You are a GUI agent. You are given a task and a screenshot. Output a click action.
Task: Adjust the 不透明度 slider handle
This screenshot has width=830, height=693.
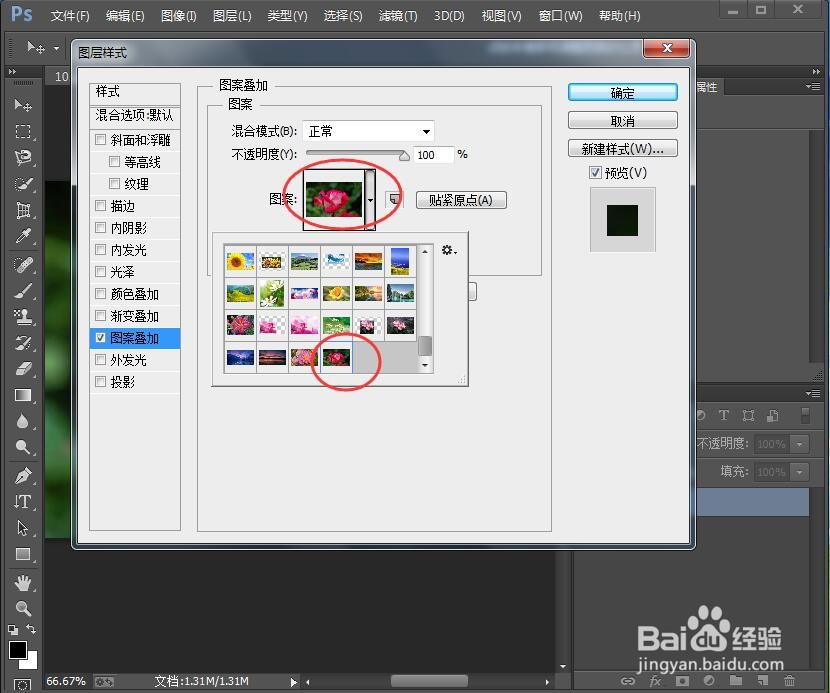(404, 155)
